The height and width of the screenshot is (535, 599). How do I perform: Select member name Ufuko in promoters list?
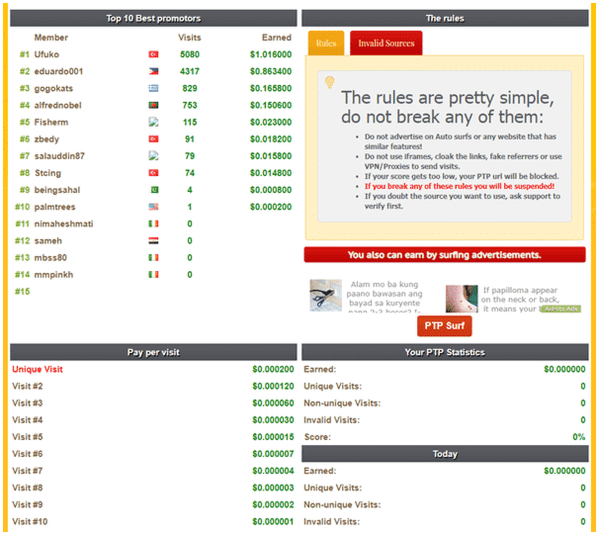[x=47, y=54]
